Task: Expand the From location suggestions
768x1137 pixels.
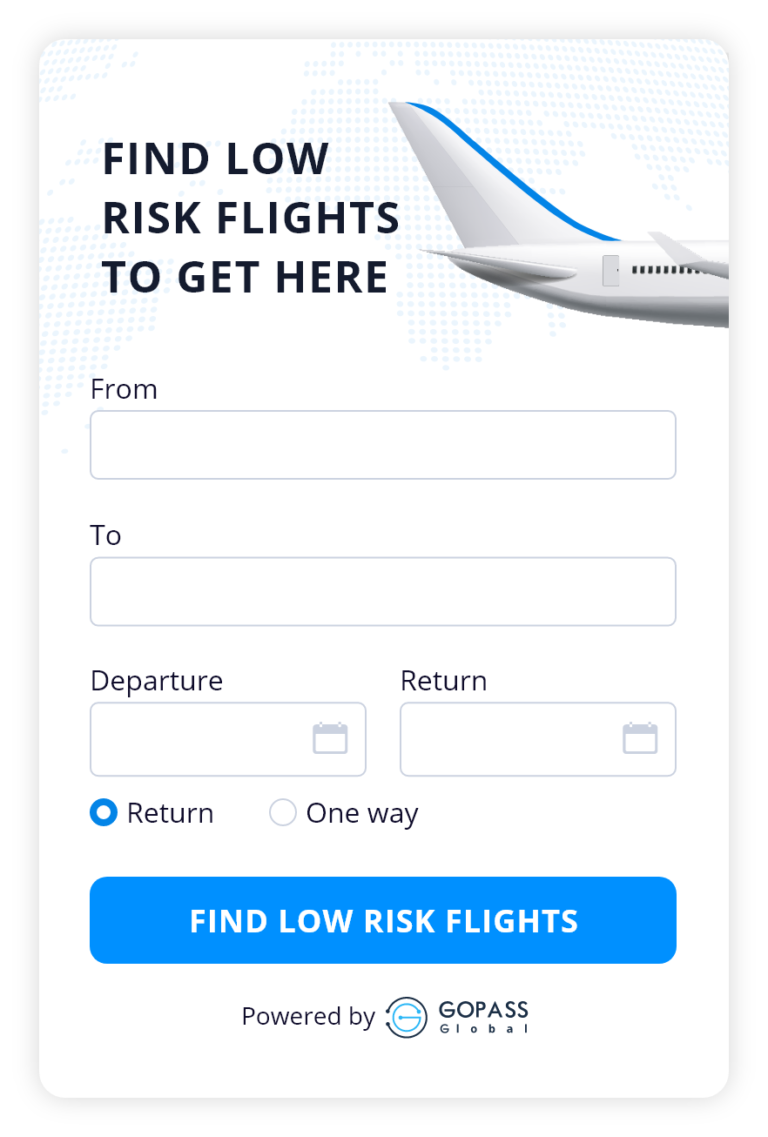Action: [383, 444]
